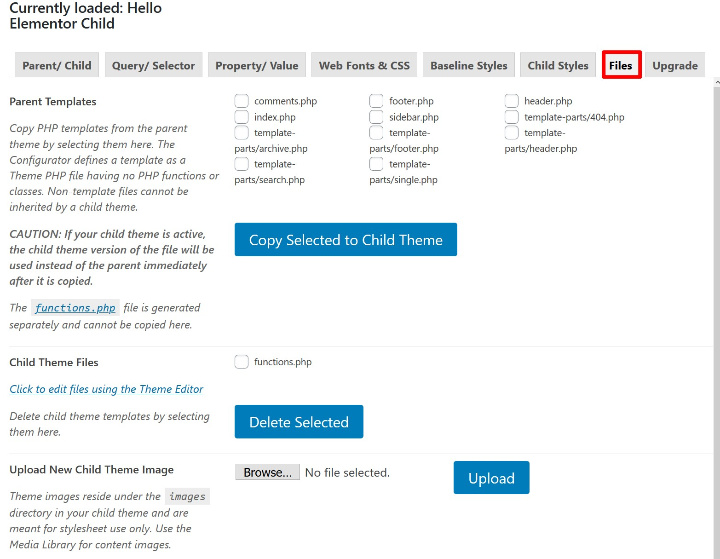Click Copy Selected to Child Theme button
This screenshot has width=720, height=559.
[x=346, y=239]
